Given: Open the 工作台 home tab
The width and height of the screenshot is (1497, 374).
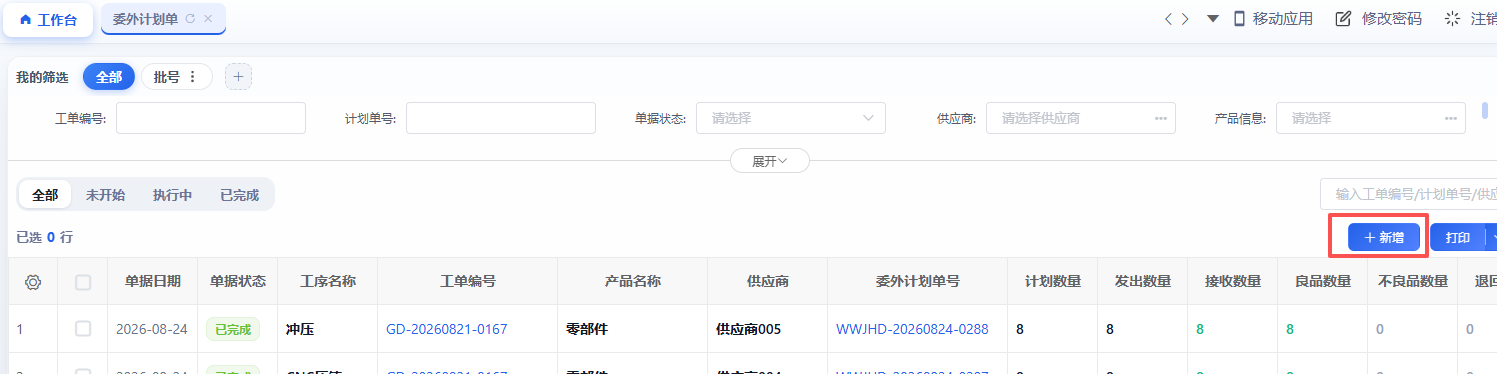Looking at the screenshot, I should point(48,19).
